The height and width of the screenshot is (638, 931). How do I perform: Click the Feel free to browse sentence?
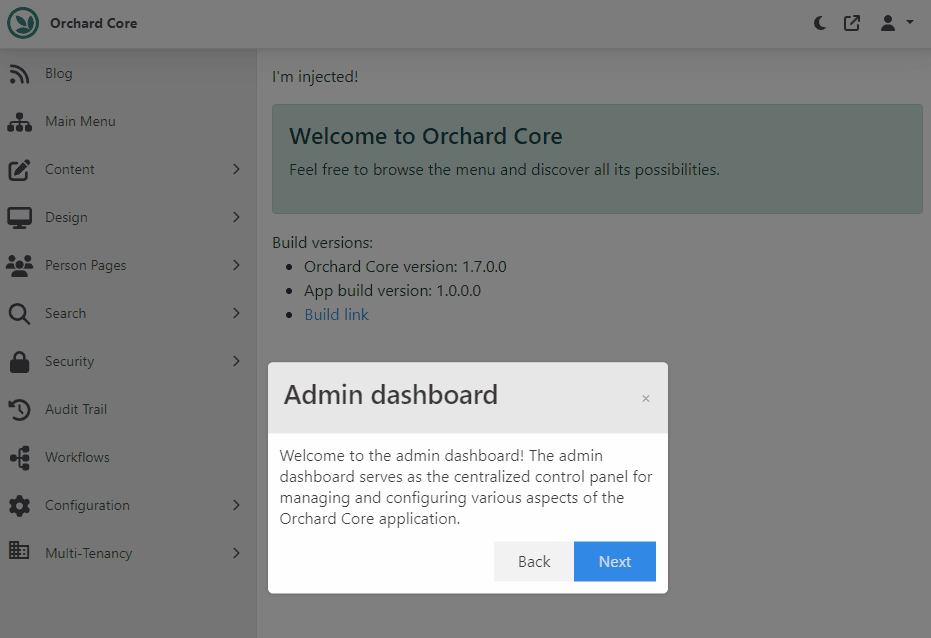(504, 170)
